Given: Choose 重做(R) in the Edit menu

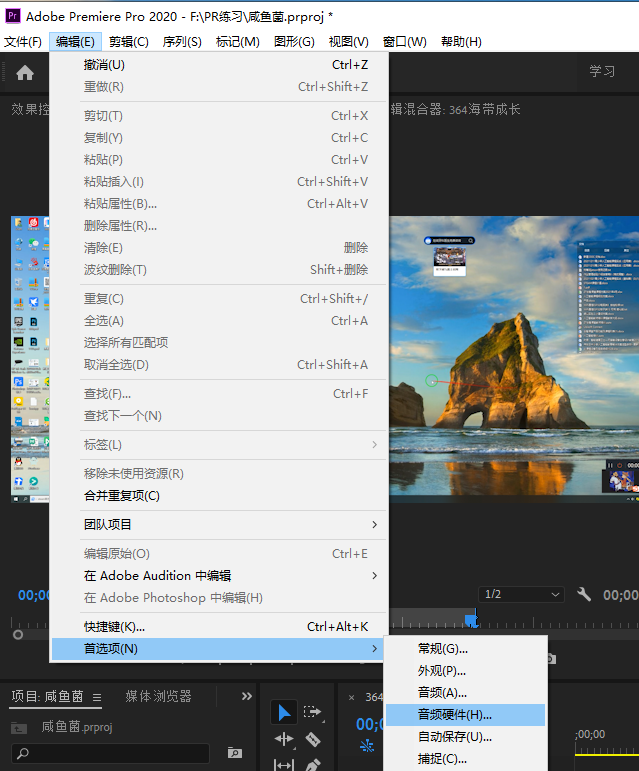Looking at the screenshot, I should (218, 87).
